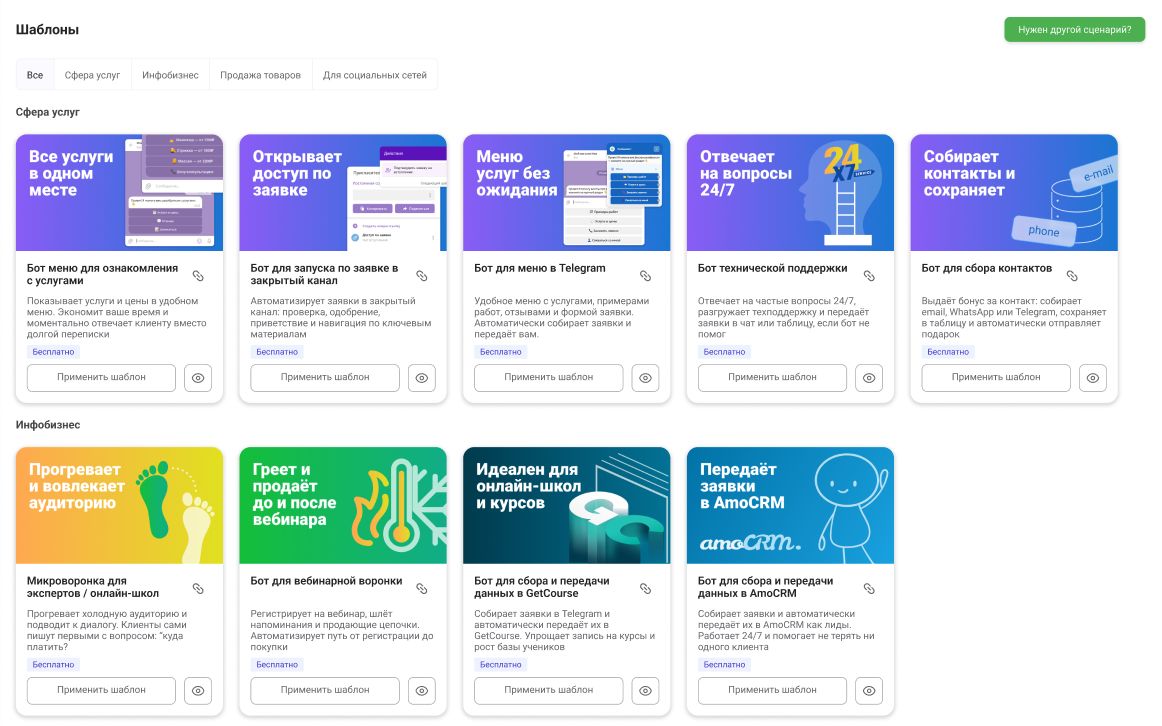1162x726 pixels.
Task: Switch to Сфера услуг tab
Action: [x=92, y=75]
